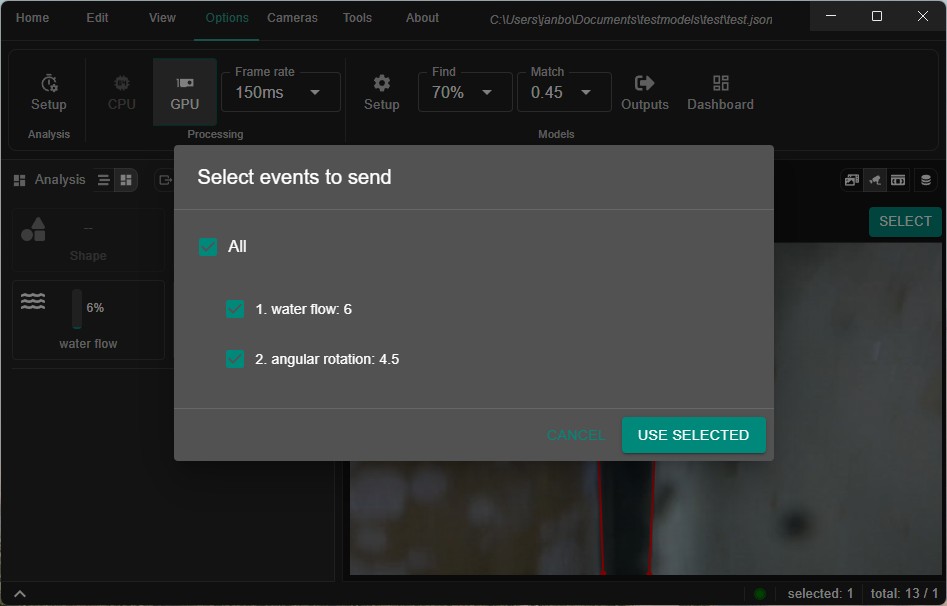Switch processing to GPU

click(x=184, y=92)
